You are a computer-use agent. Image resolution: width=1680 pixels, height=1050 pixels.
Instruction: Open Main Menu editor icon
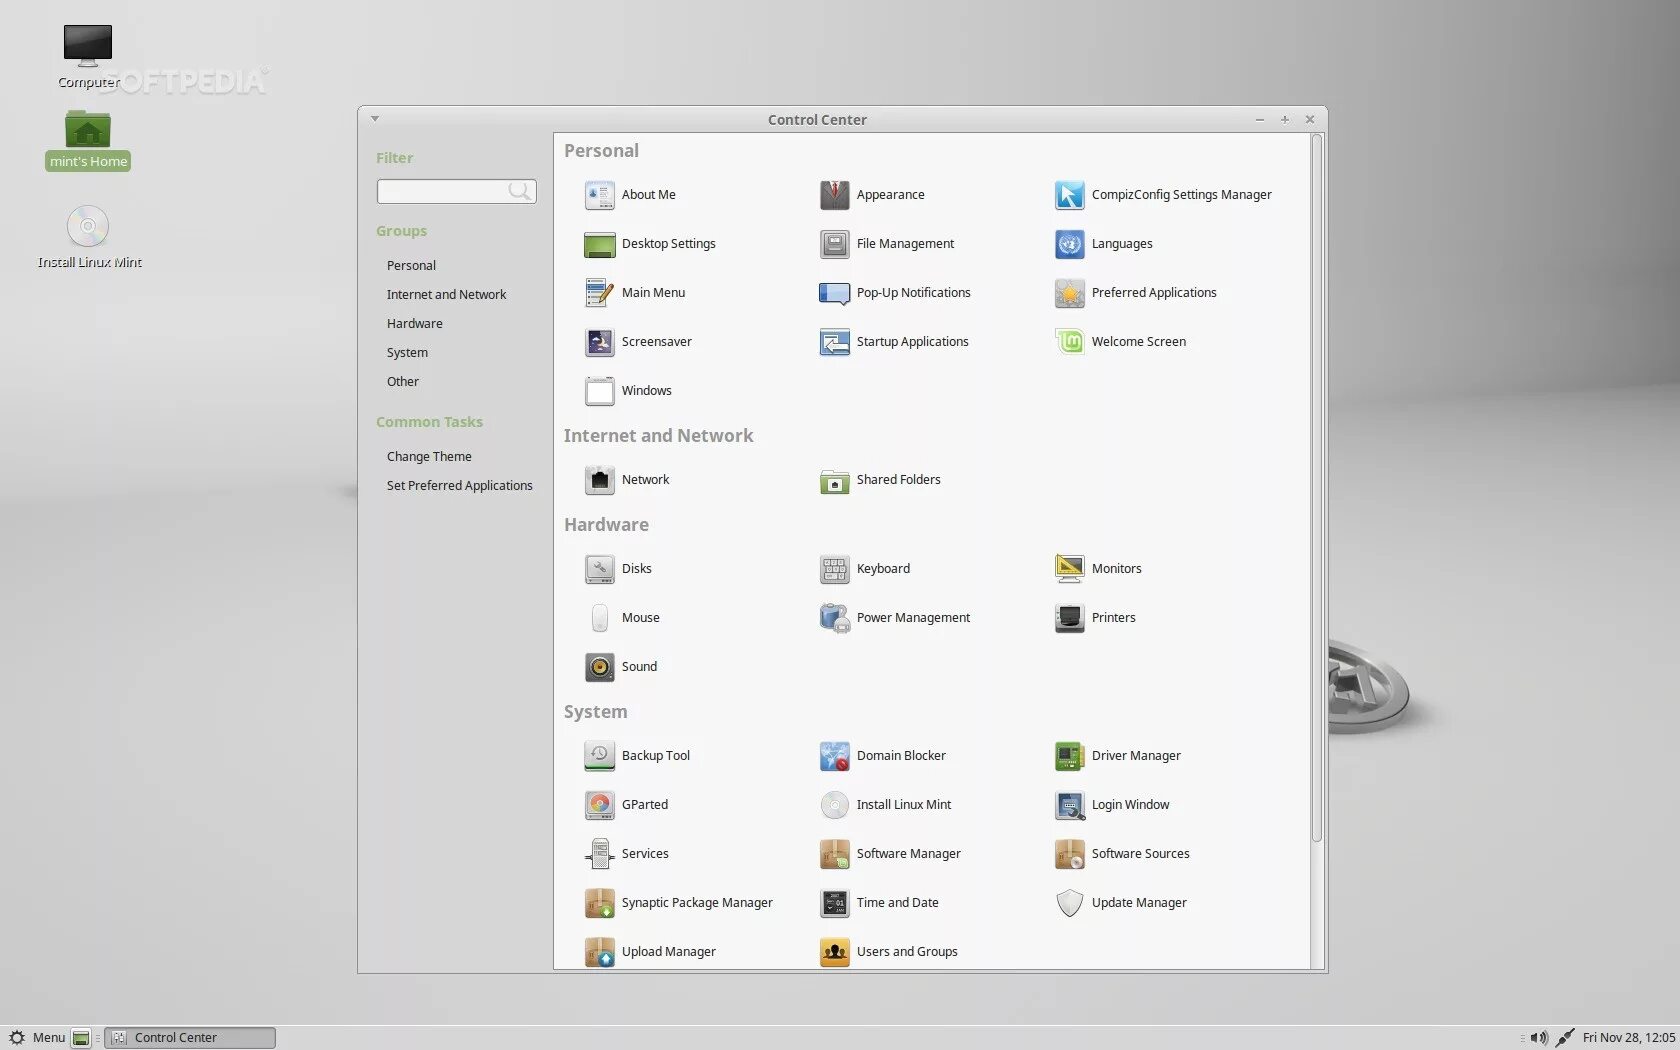(x=599, y=293)
